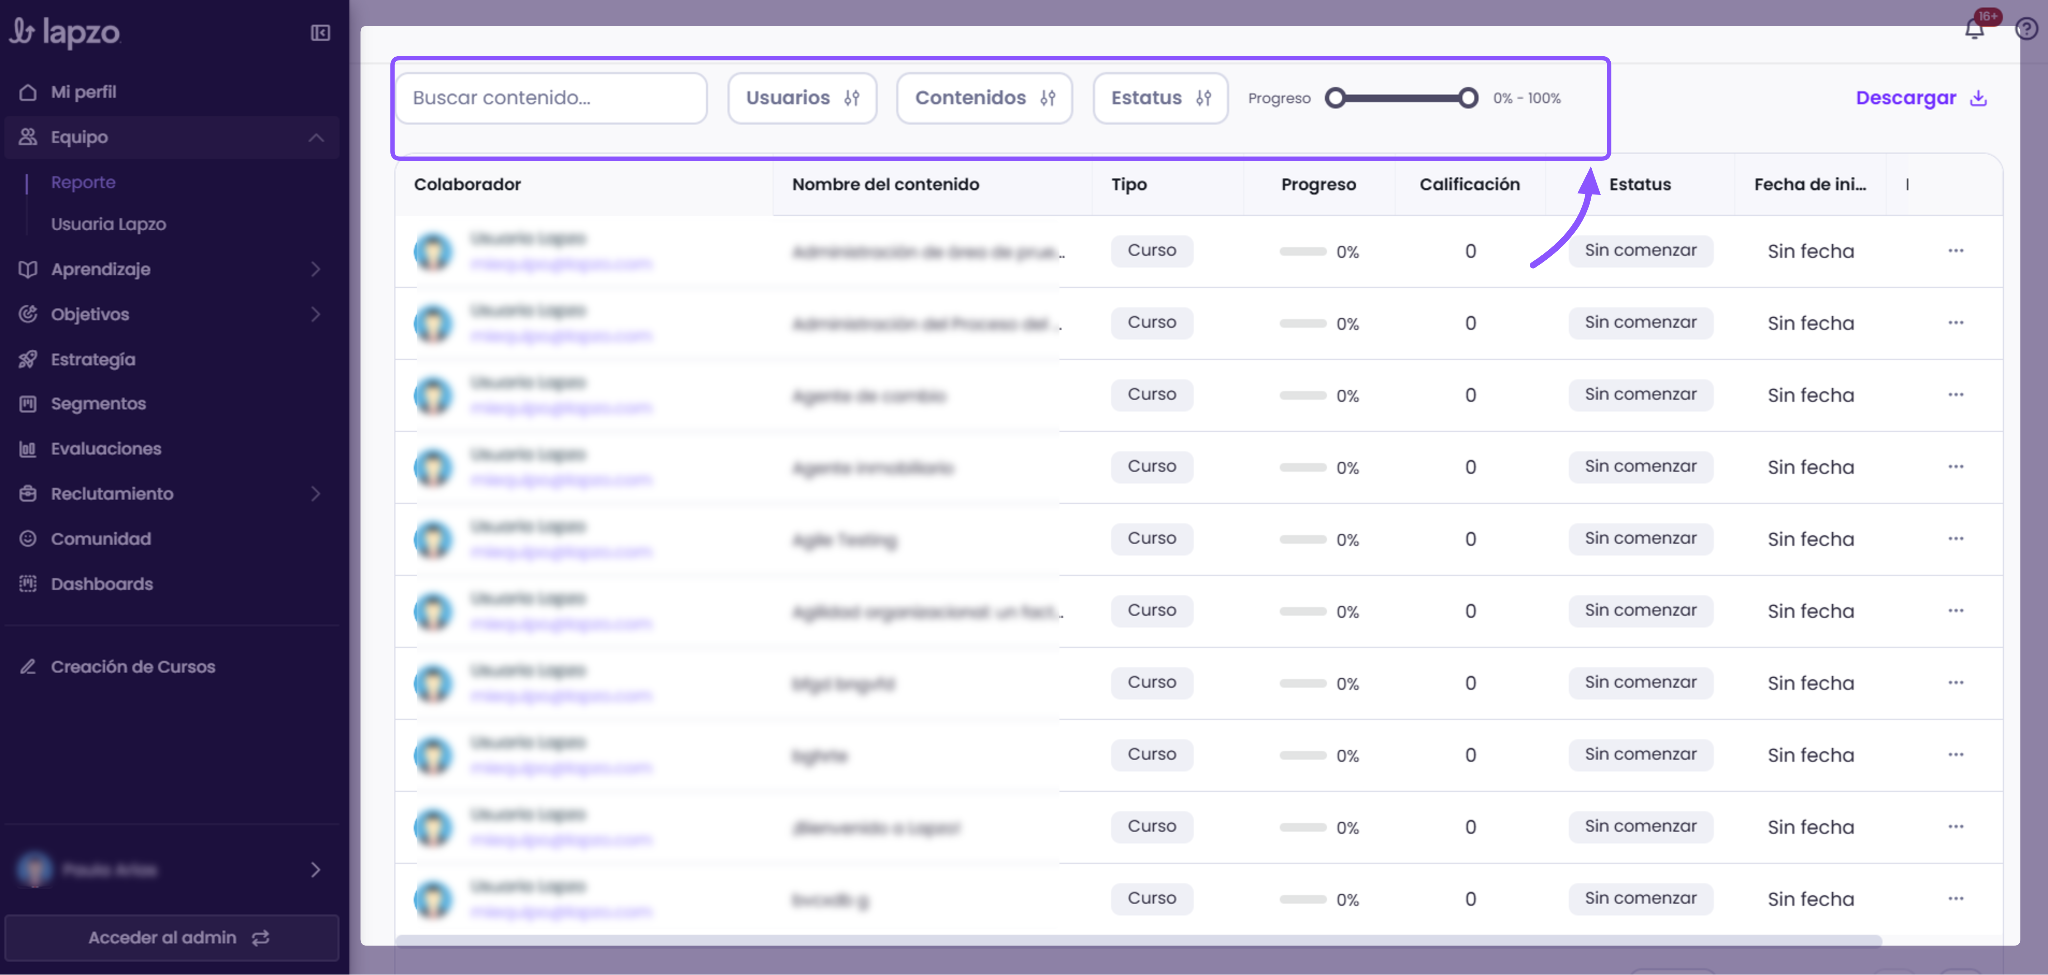Screen dimensions: 2048x975
Task: Click the first row collaborator avatar
Action: (x=433, y=251)
